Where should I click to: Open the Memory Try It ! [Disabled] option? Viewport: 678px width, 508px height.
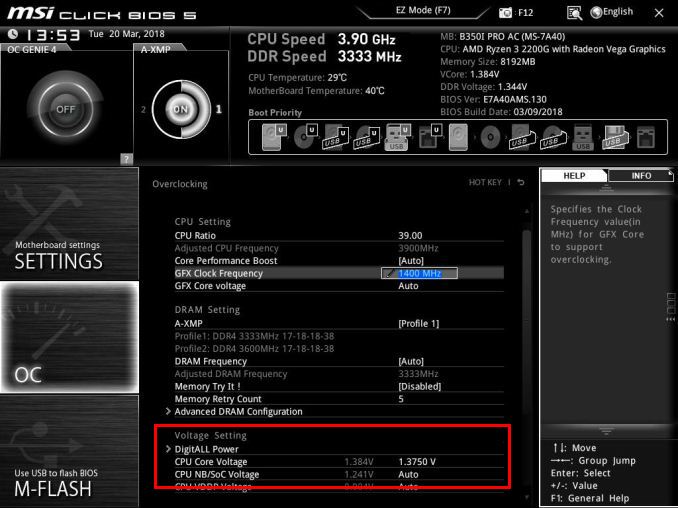pos(419,386)
